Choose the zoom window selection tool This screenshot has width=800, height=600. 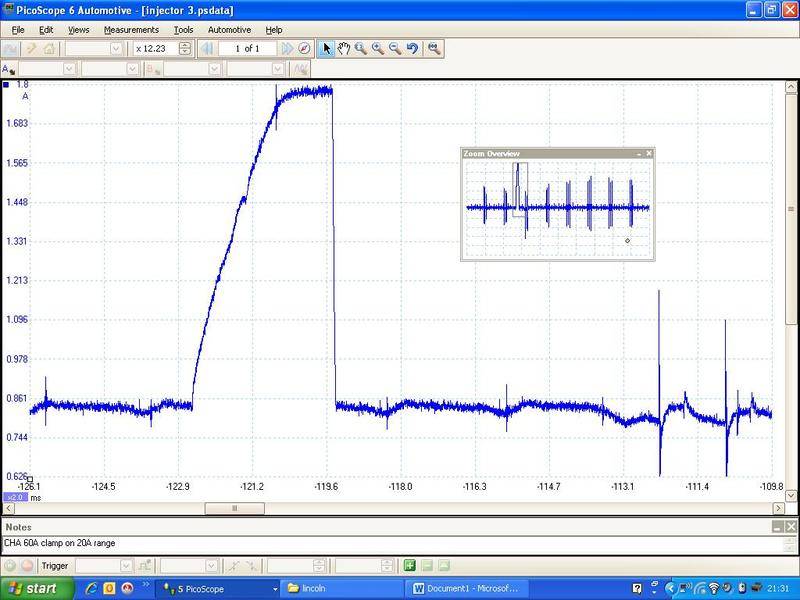(x=361, y=48)
